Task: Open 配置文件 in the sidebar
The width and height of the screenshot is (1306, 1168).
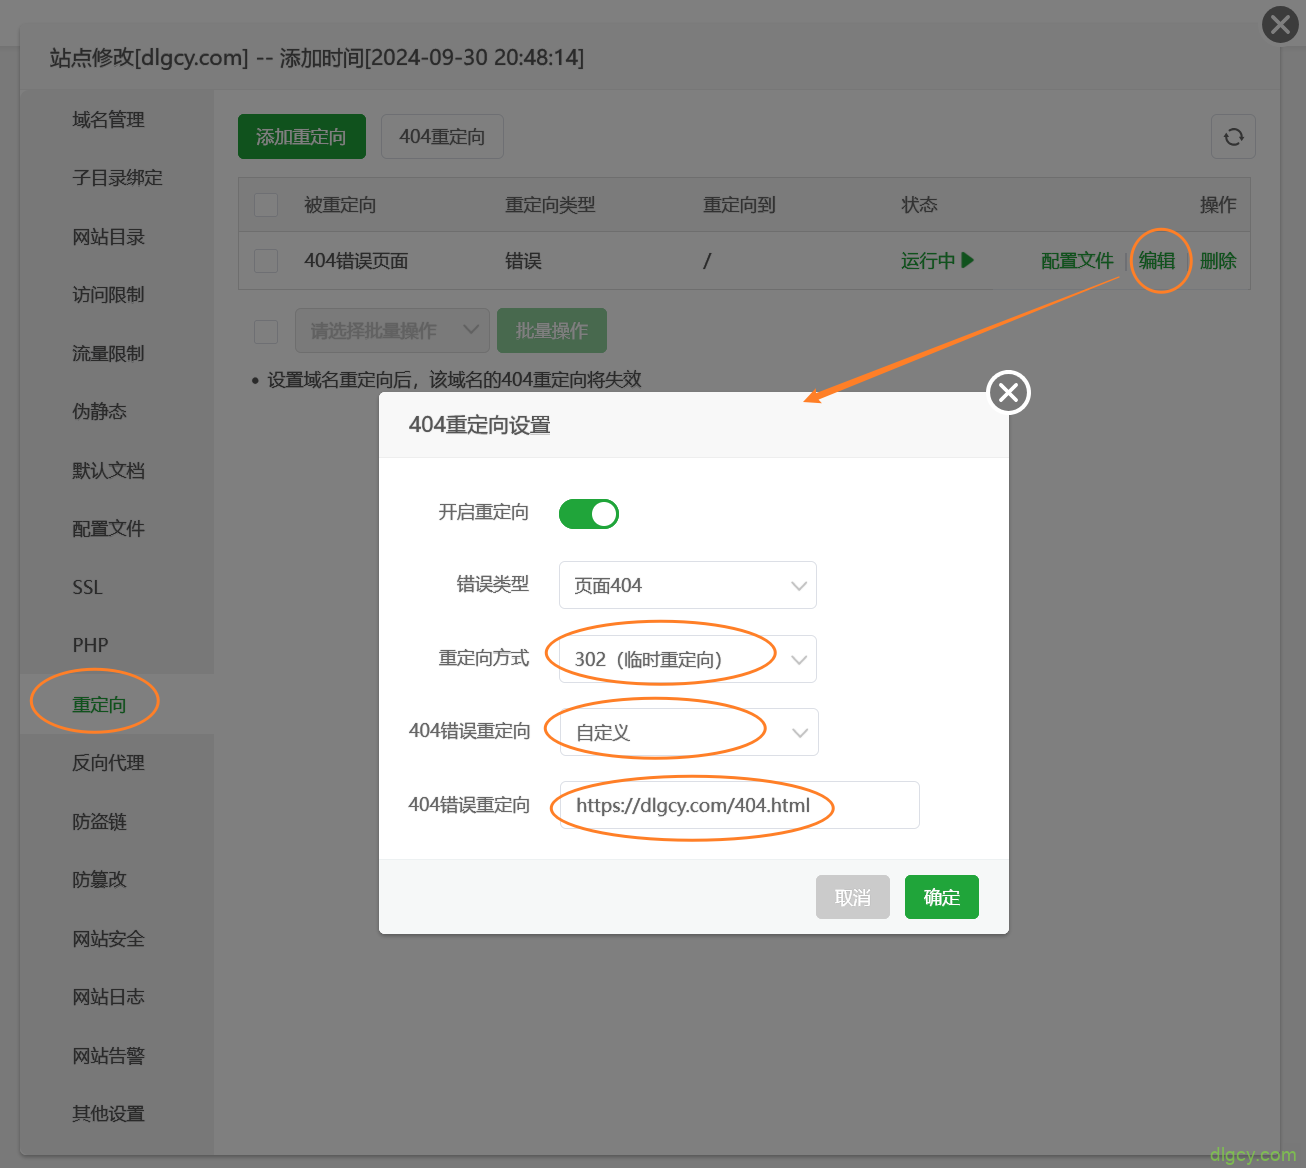Action: click(108, 529)
